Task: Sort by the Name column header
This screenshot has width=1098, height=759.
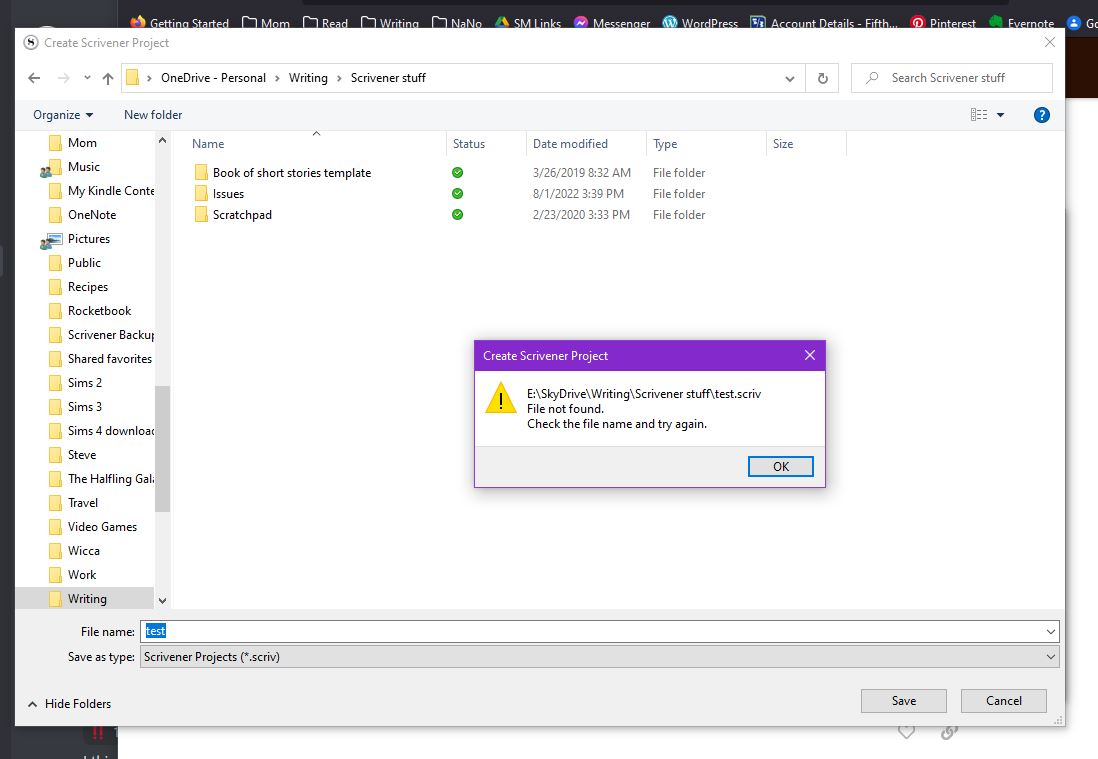Action: pyautogui.click(x=208, y=144)
